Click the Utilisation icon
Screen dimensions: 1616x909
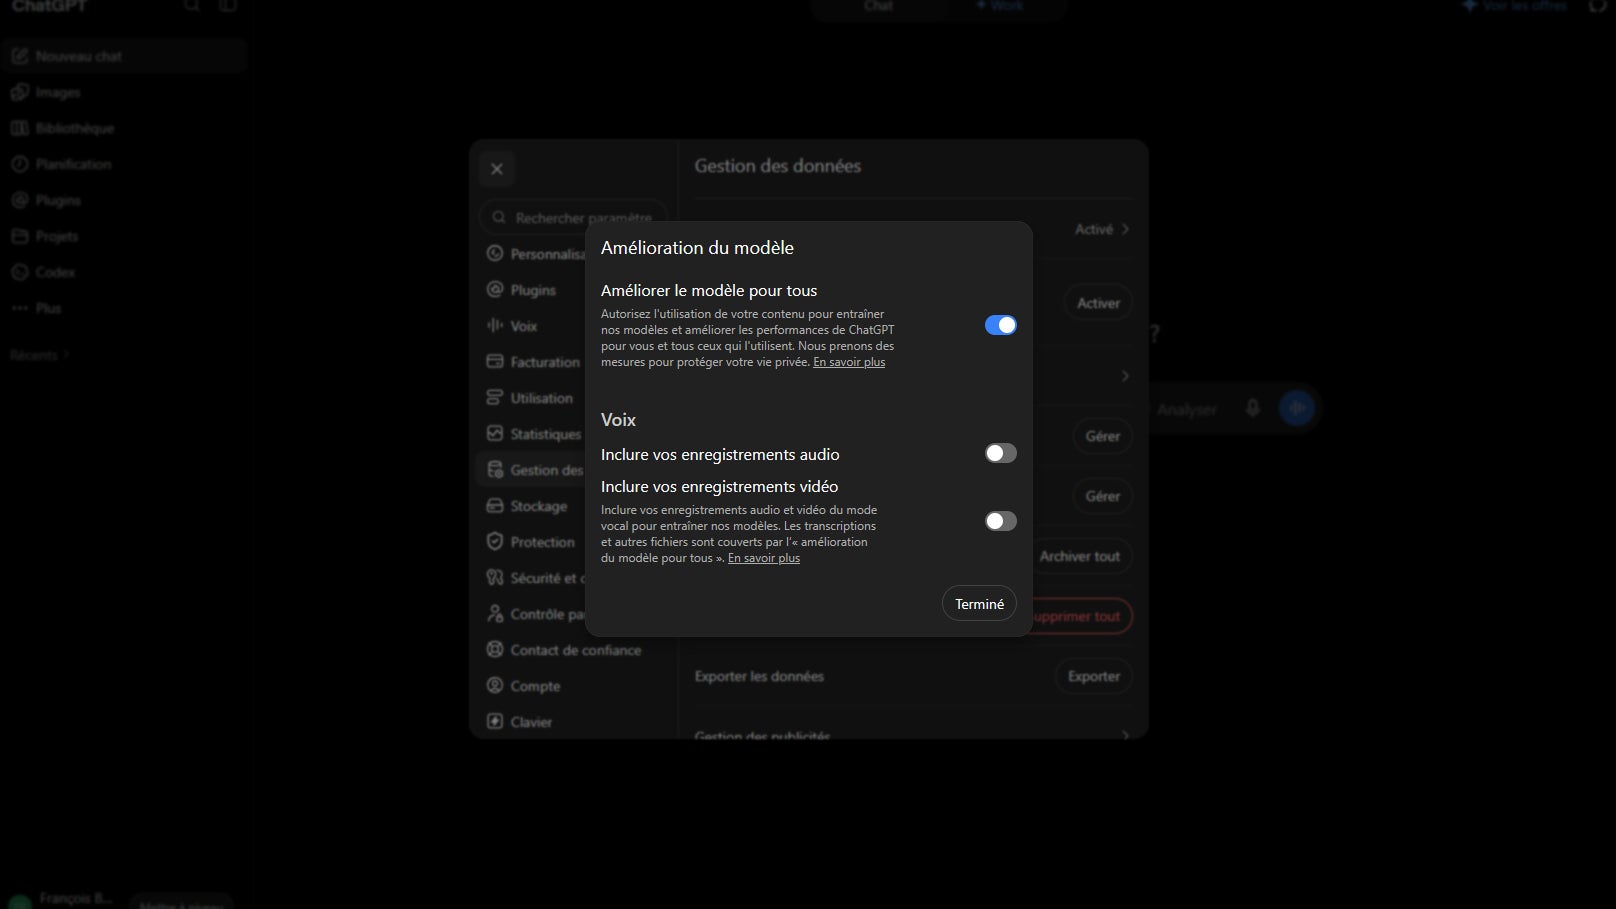pos(495,398)
